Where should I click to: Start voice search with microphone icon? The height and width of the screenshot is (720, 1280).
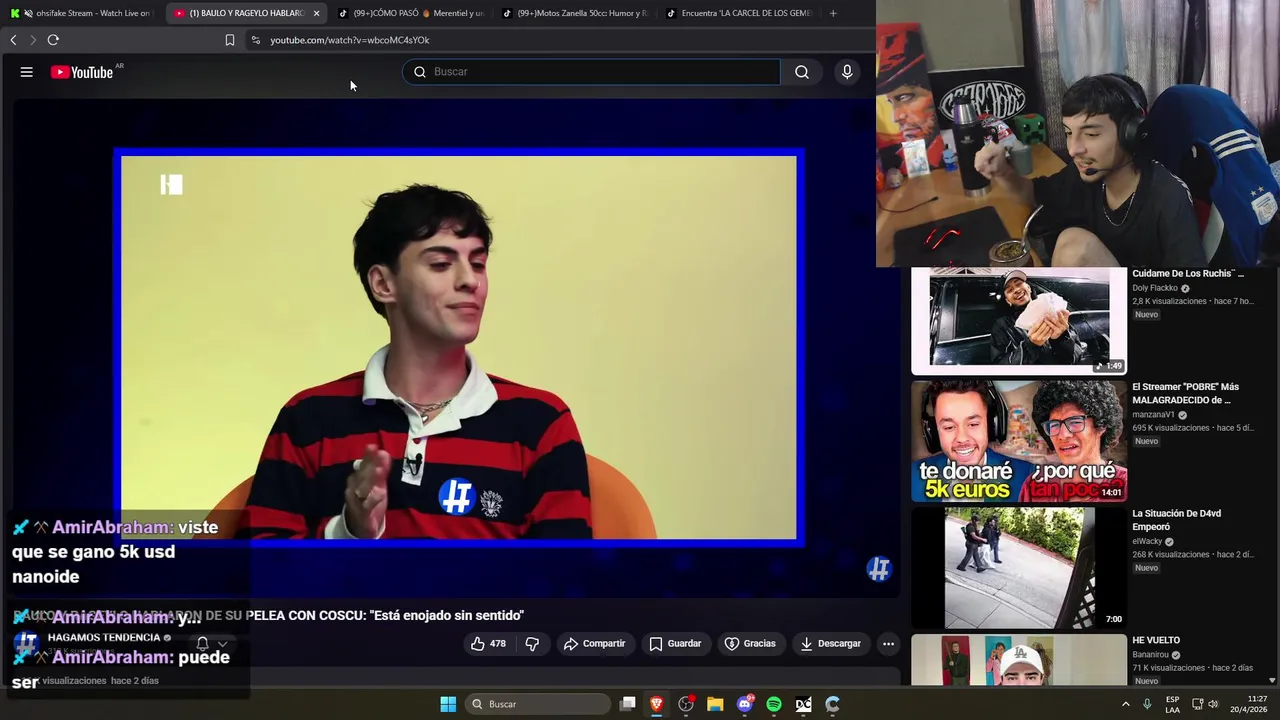coord(847,72)
